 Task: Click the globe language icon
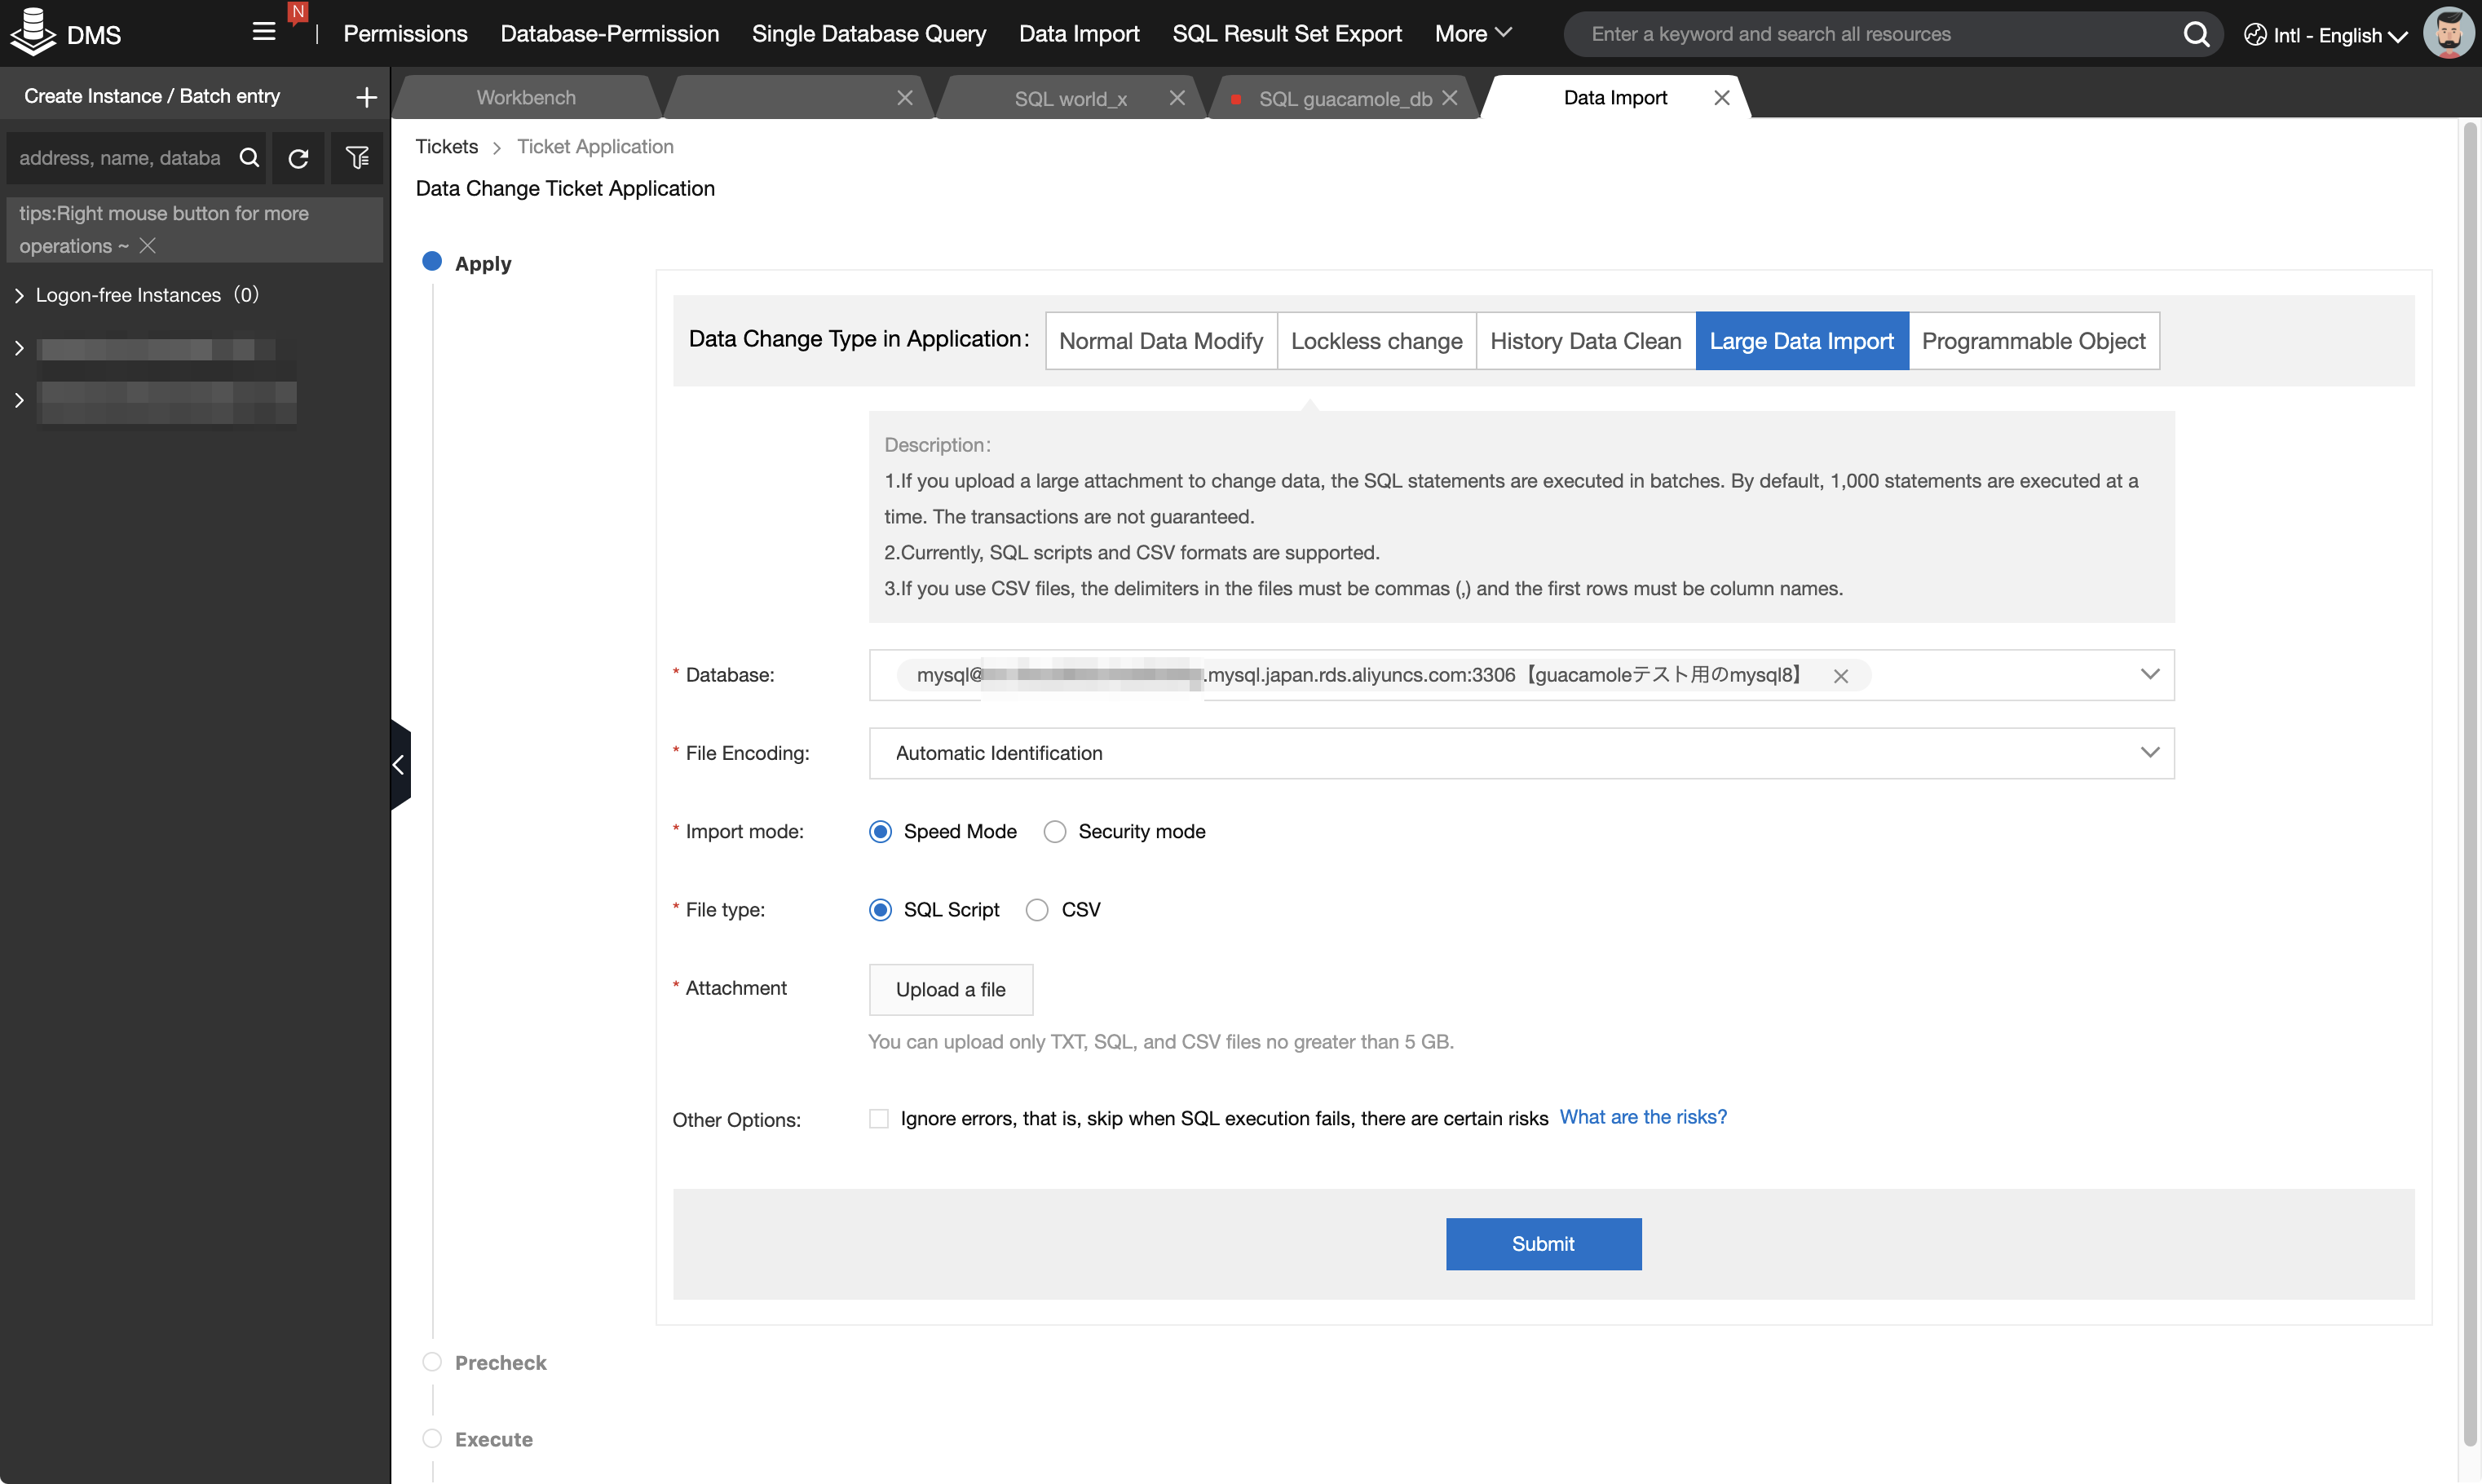(2255, 35)
